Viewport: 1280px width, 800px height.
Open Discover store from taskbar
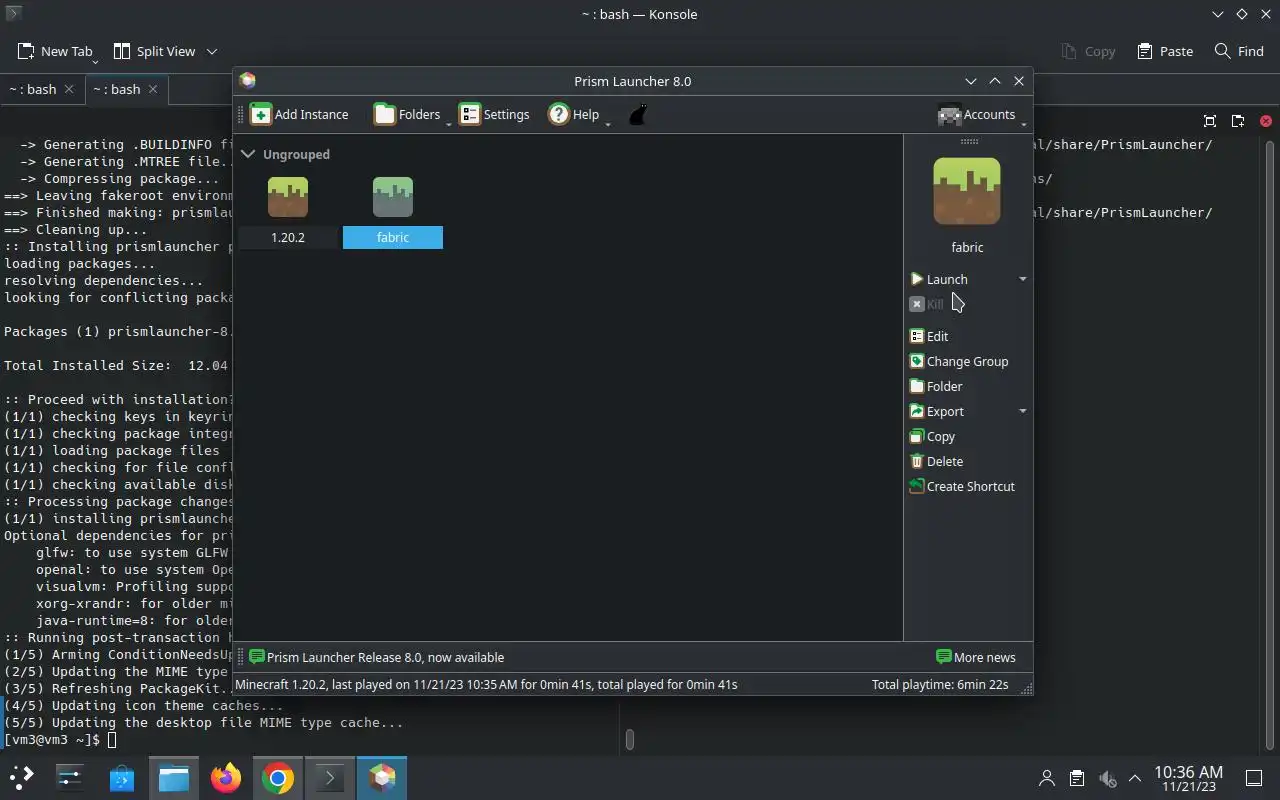click(122, 777)
